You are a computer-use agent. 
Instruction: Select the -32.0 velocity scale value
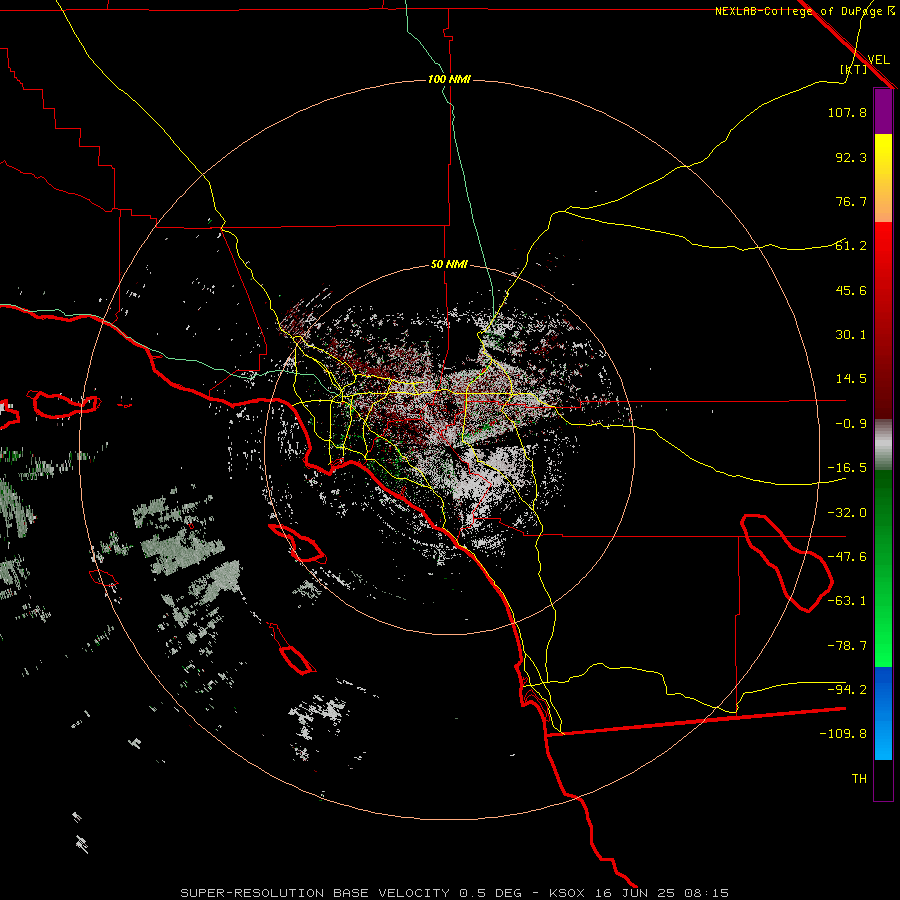(x=847, y=513)
